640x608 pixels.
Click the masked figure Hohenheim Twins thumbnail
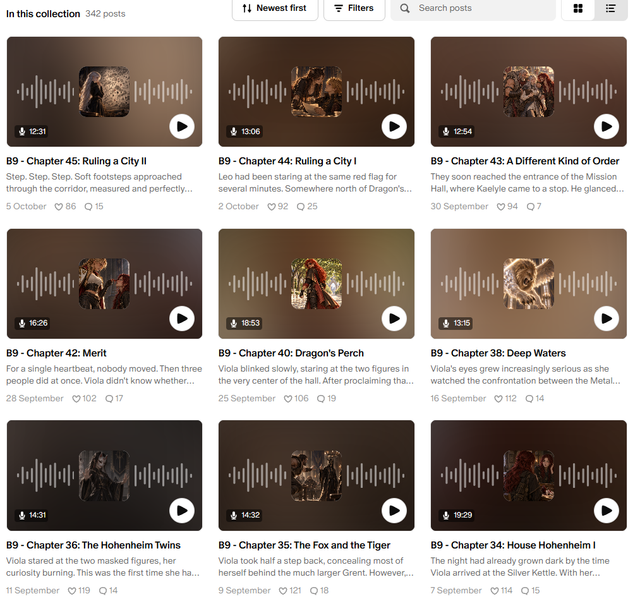coord(104,475)
